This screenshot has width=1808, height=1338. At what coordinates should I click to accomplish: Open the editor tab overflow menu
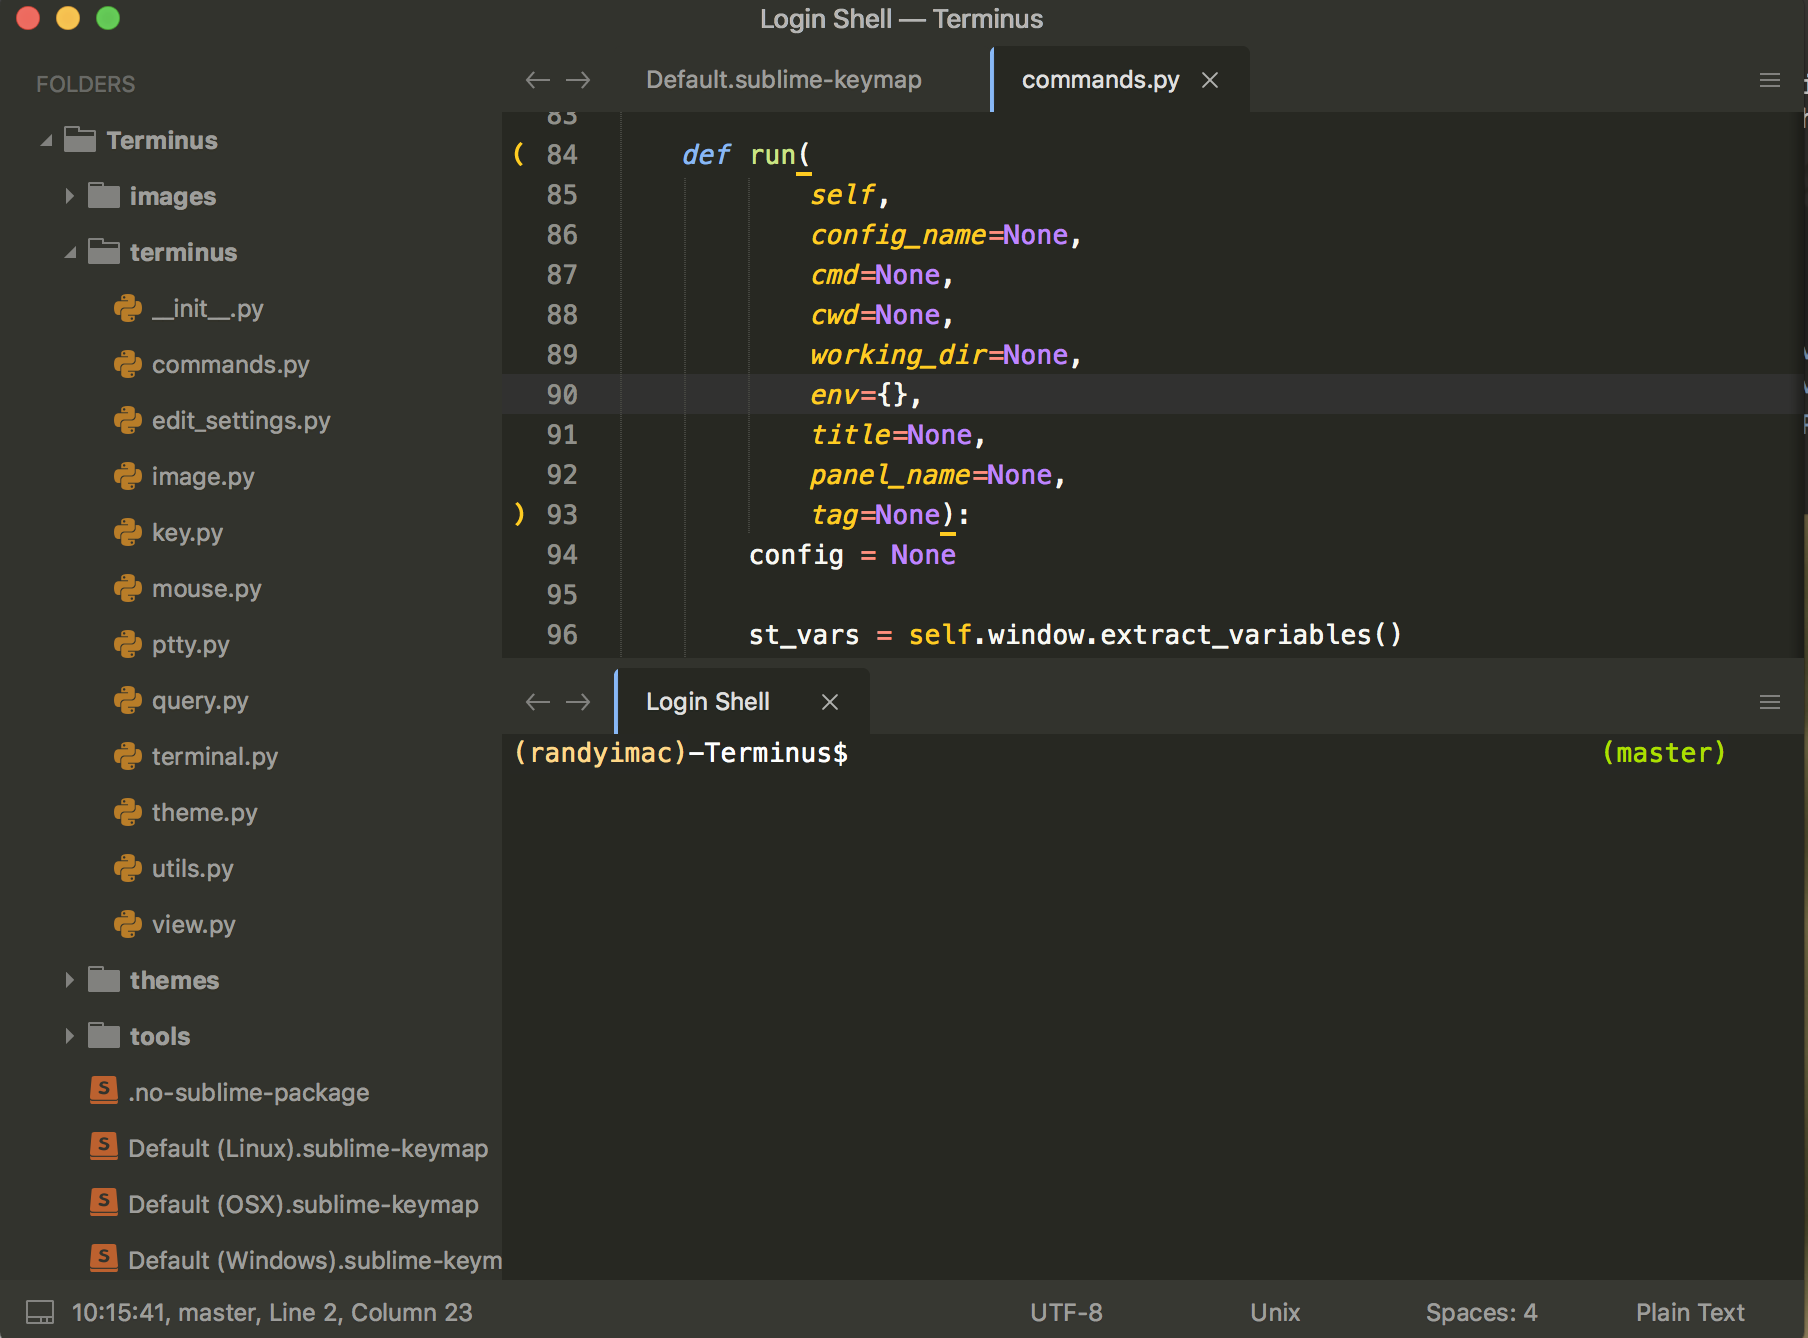click(1769, 80)
